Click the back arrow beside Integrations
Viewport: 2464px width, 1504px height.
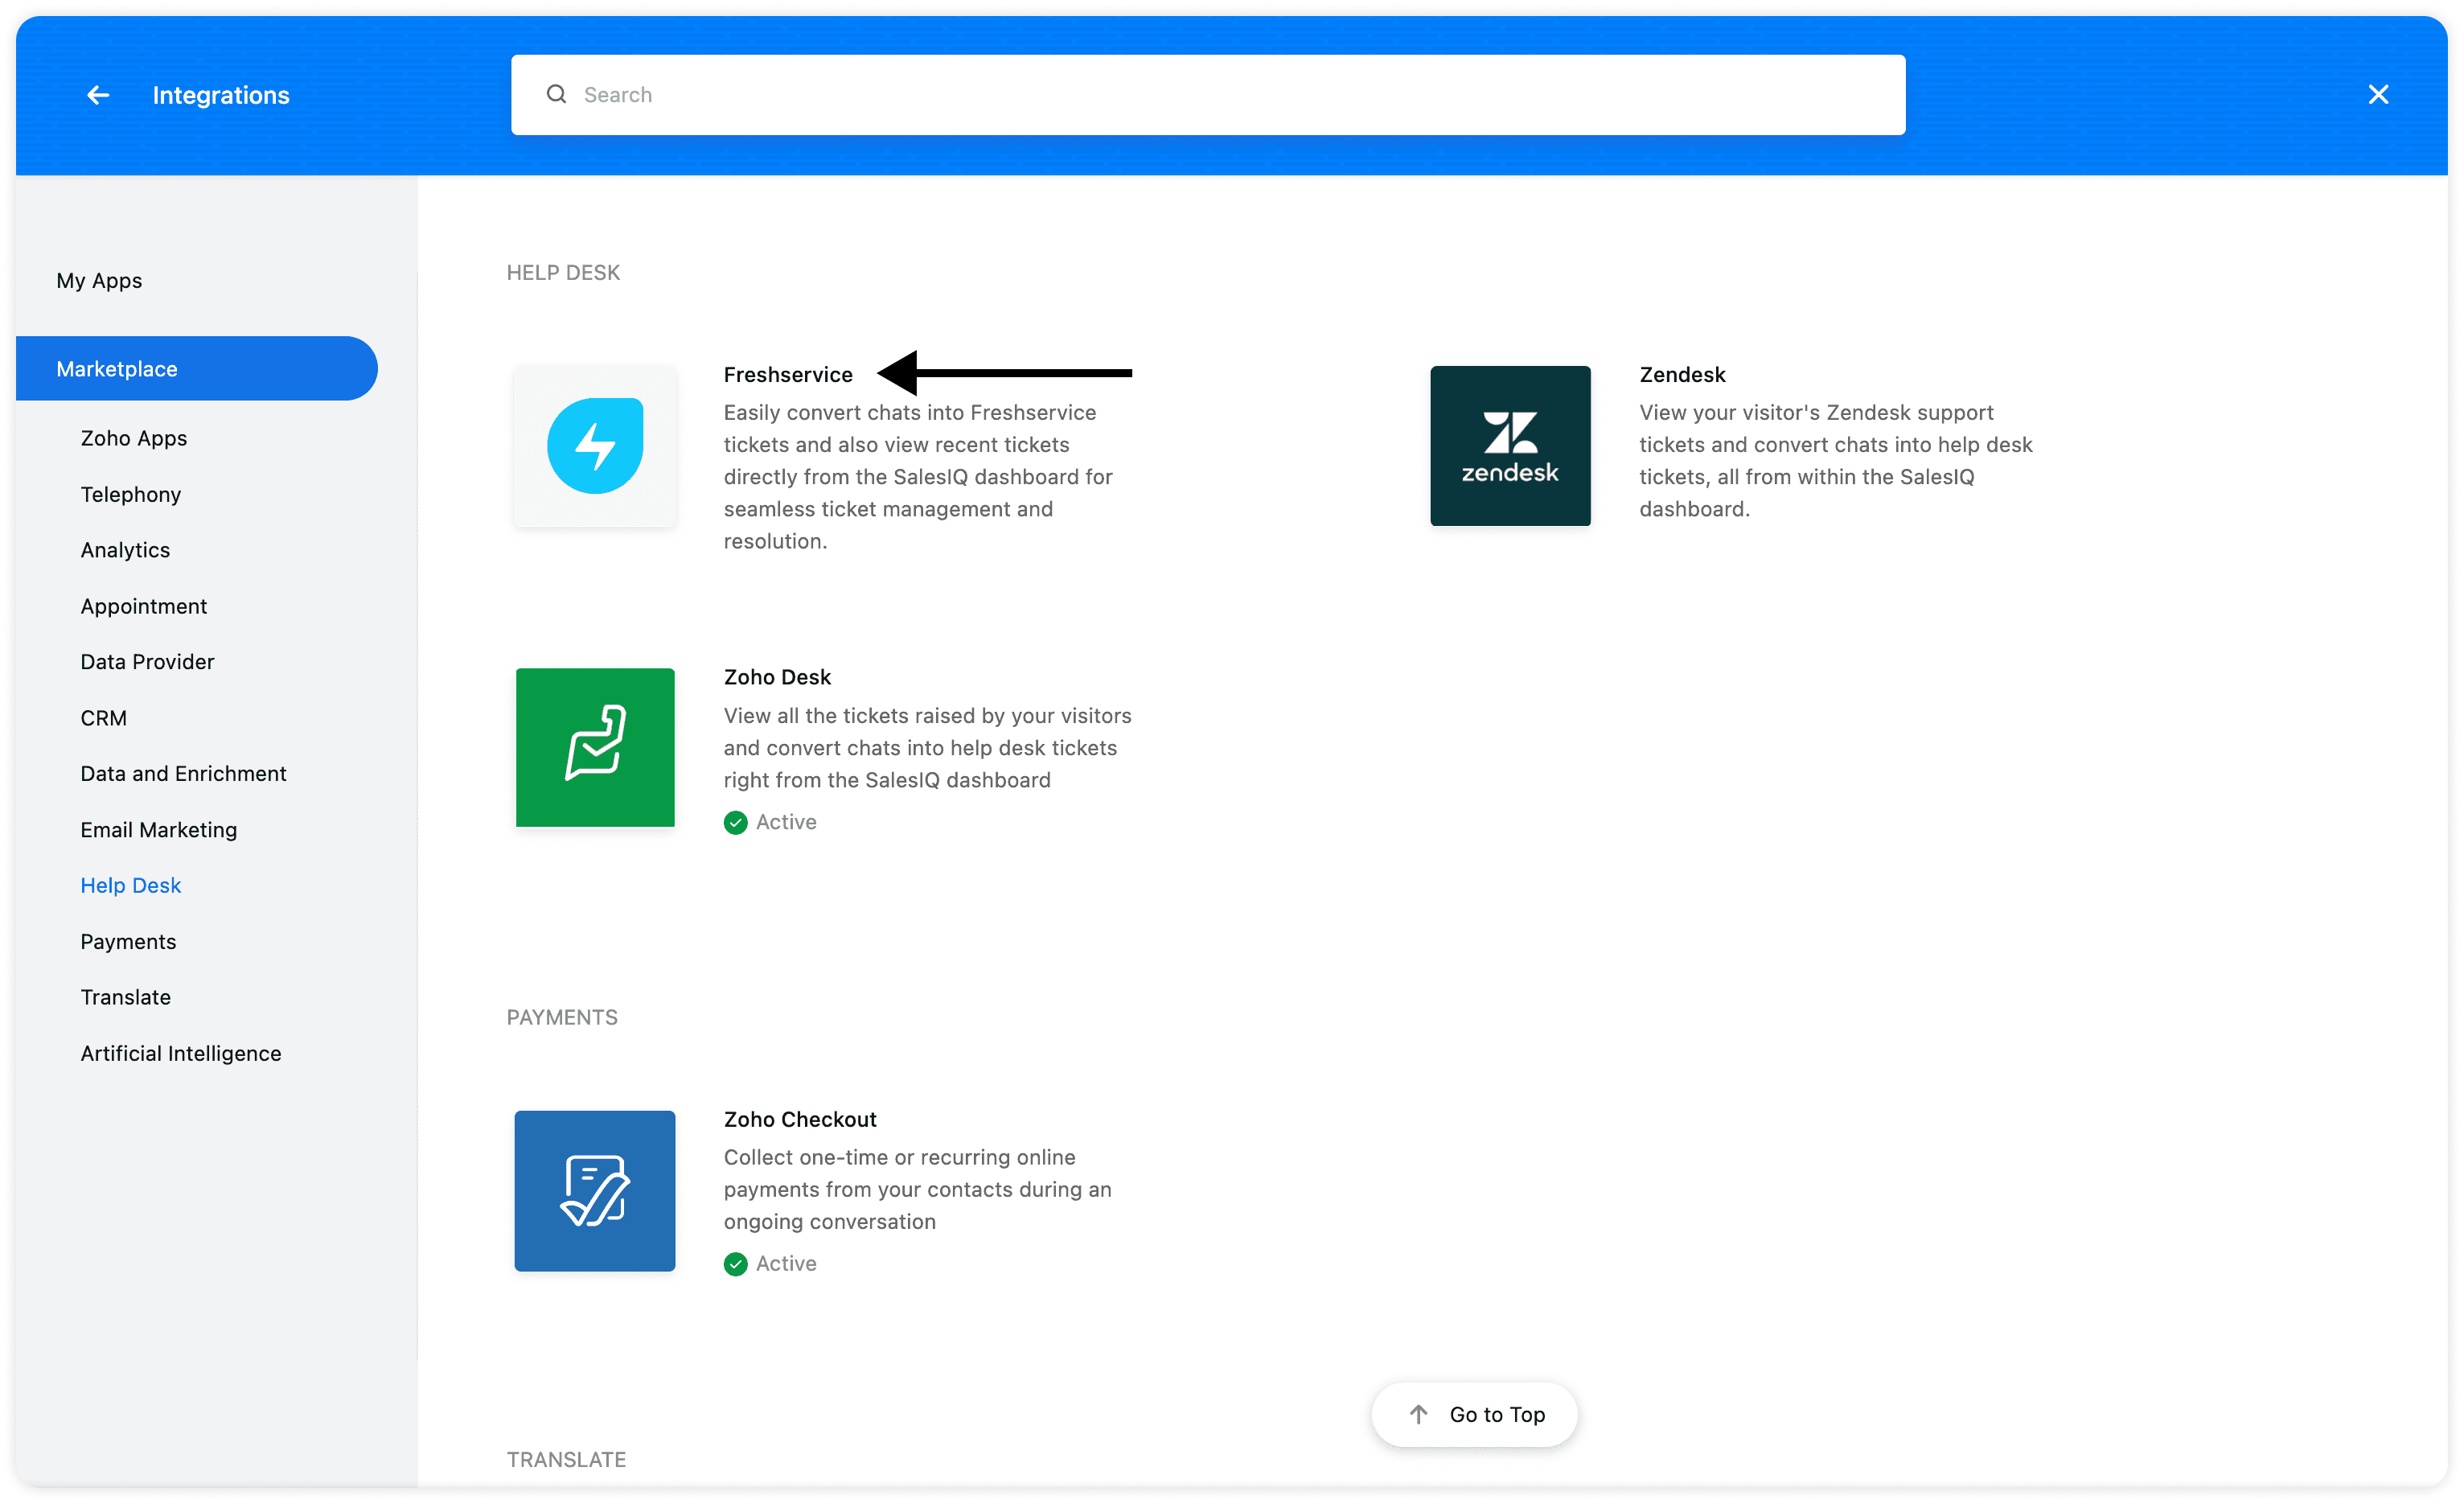(97, 95)
